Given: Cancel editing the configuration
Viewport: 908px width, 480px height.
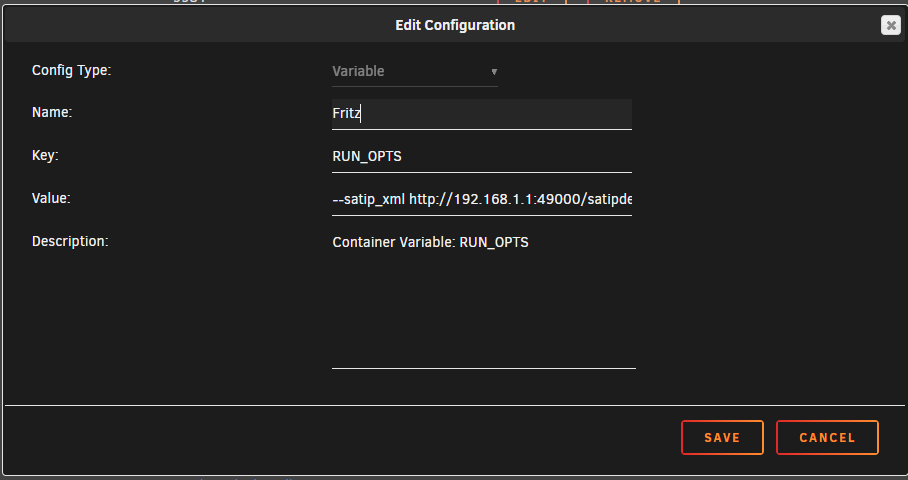Looking at the screenshot, I should pyautogui.click(x=827, y=438).
